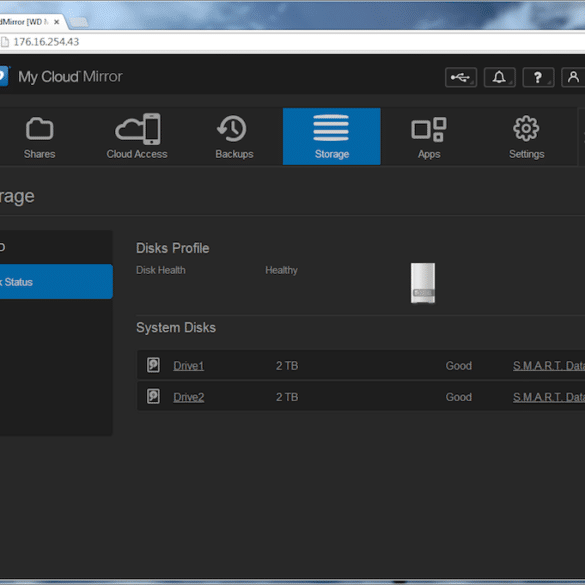This screenshot has height=585, width=585.
Task: Click the Disk Health label
Action: (x=161, y=270)
